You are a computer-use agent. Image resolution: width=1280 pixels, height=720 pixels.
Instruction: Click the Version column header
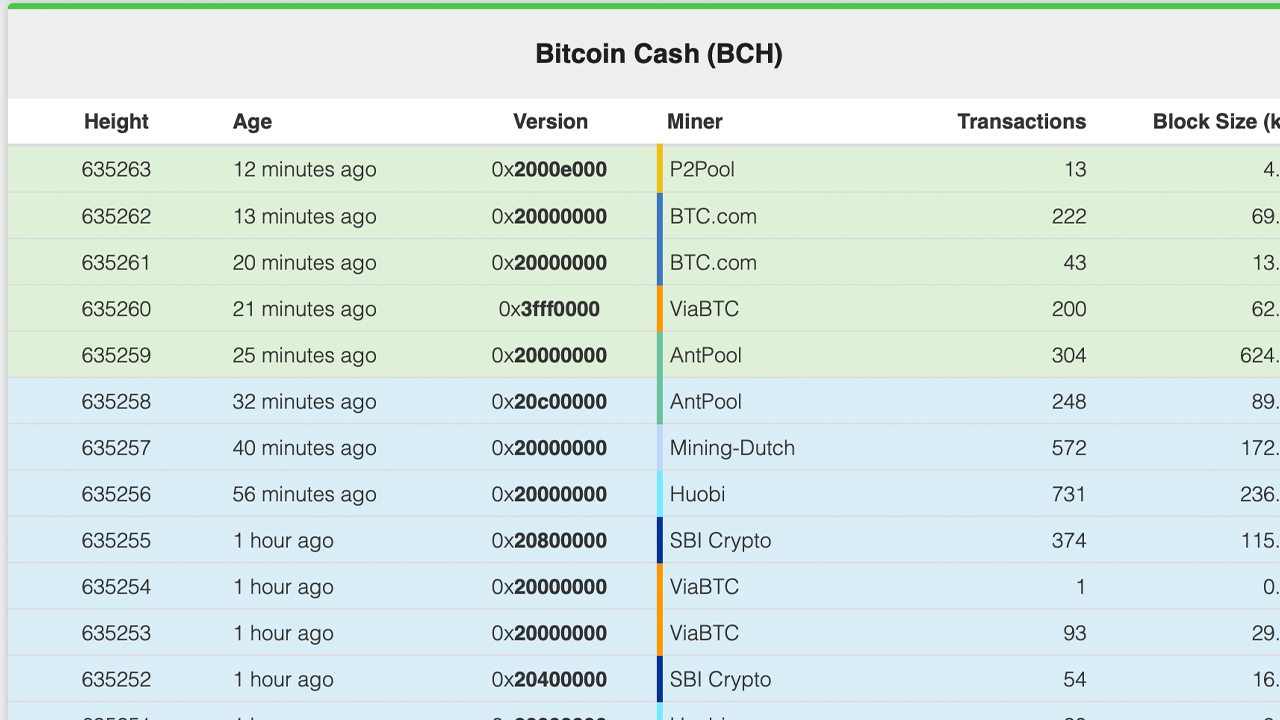point(550,121)
